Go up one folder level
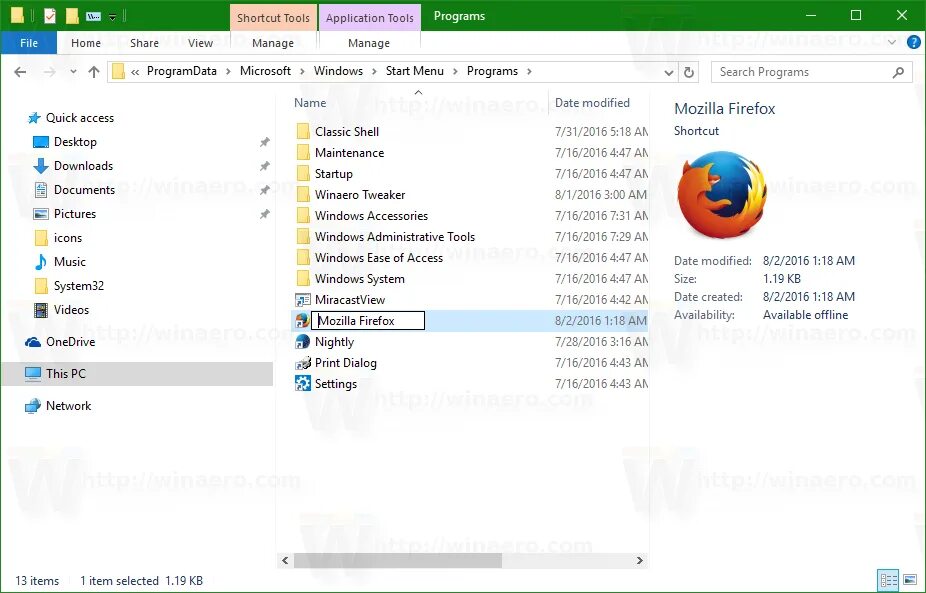The width and height of the screenshot is (926, 593). pos(94,72)
